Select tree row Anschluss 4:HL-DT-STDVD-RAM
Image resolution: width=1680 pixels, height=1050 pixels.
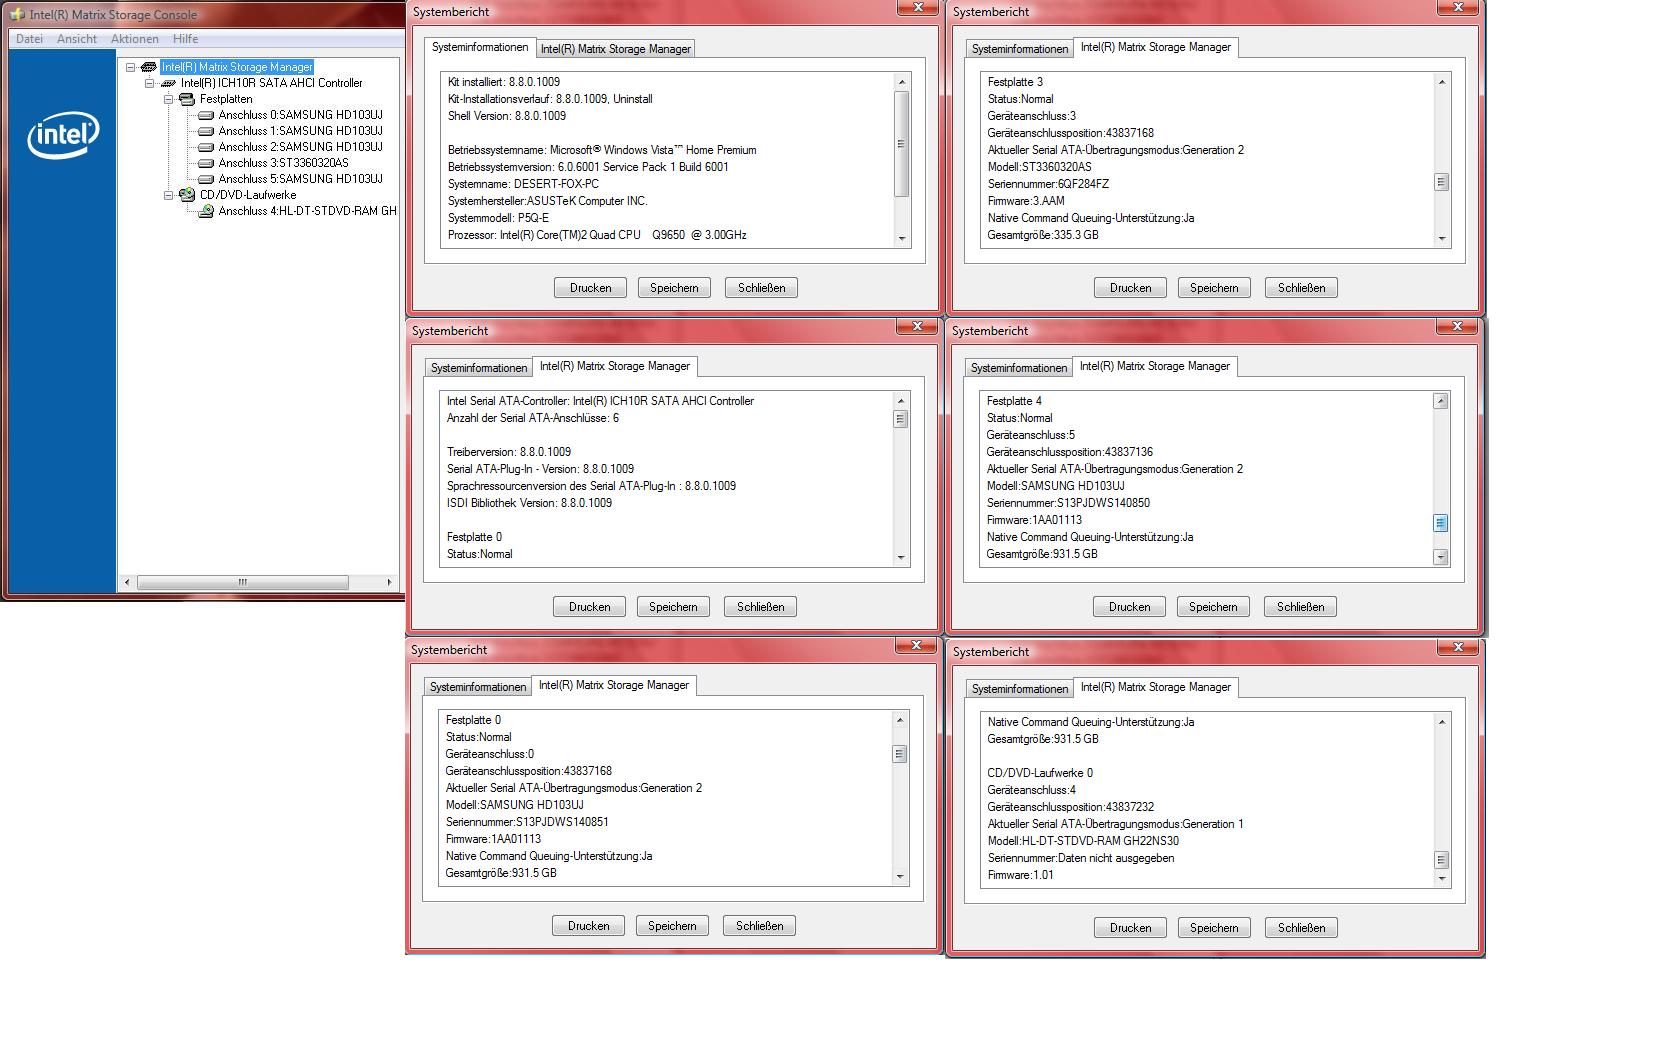click(x=308, y=211)
